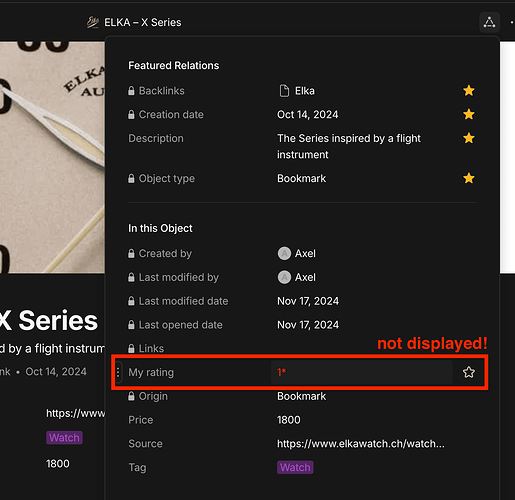Open the Elka backlink object
This screenshot has width=515, height=500.
(x=304, y=91)
